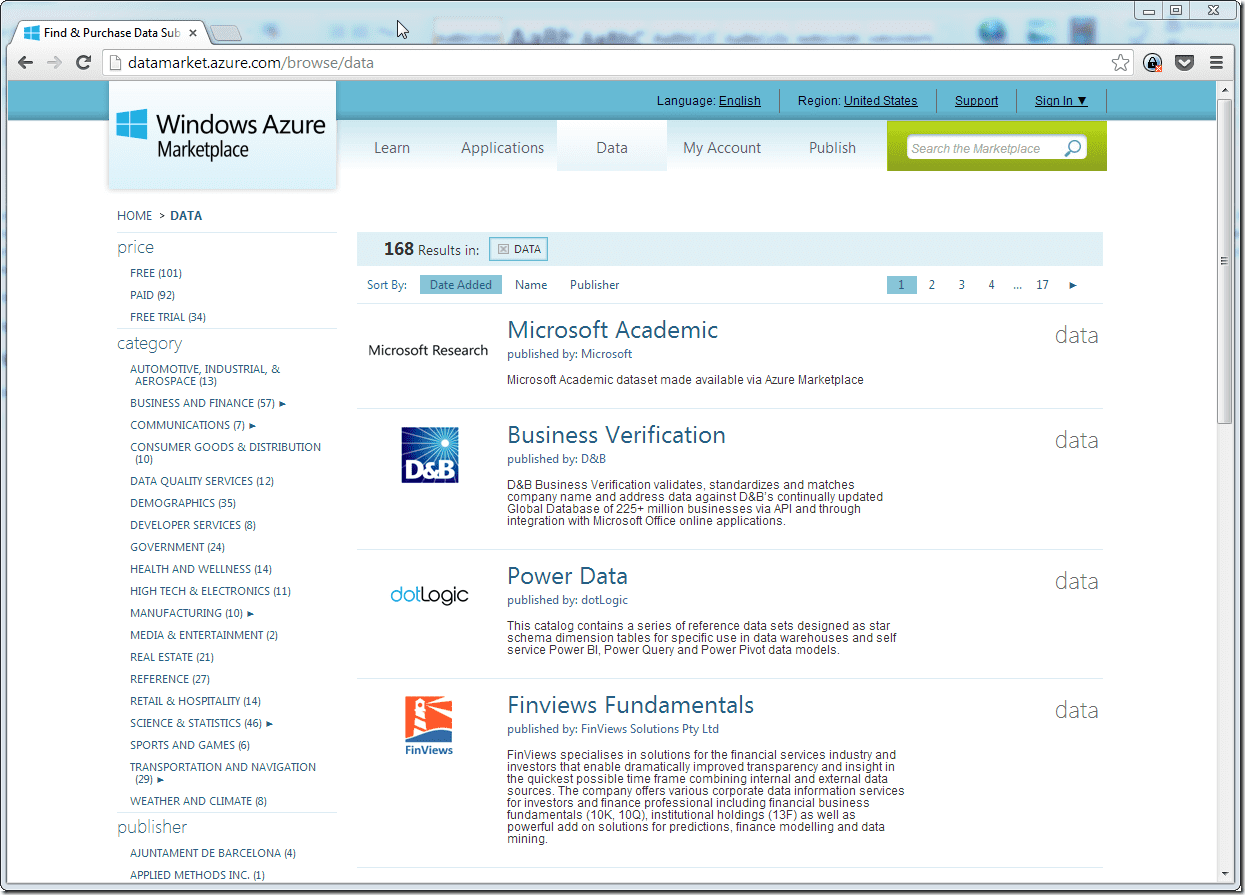The height and width of the screenshot is (895, 1245).
Task: Filter by FREE TRIAL (34)
Action: (168, 317)
